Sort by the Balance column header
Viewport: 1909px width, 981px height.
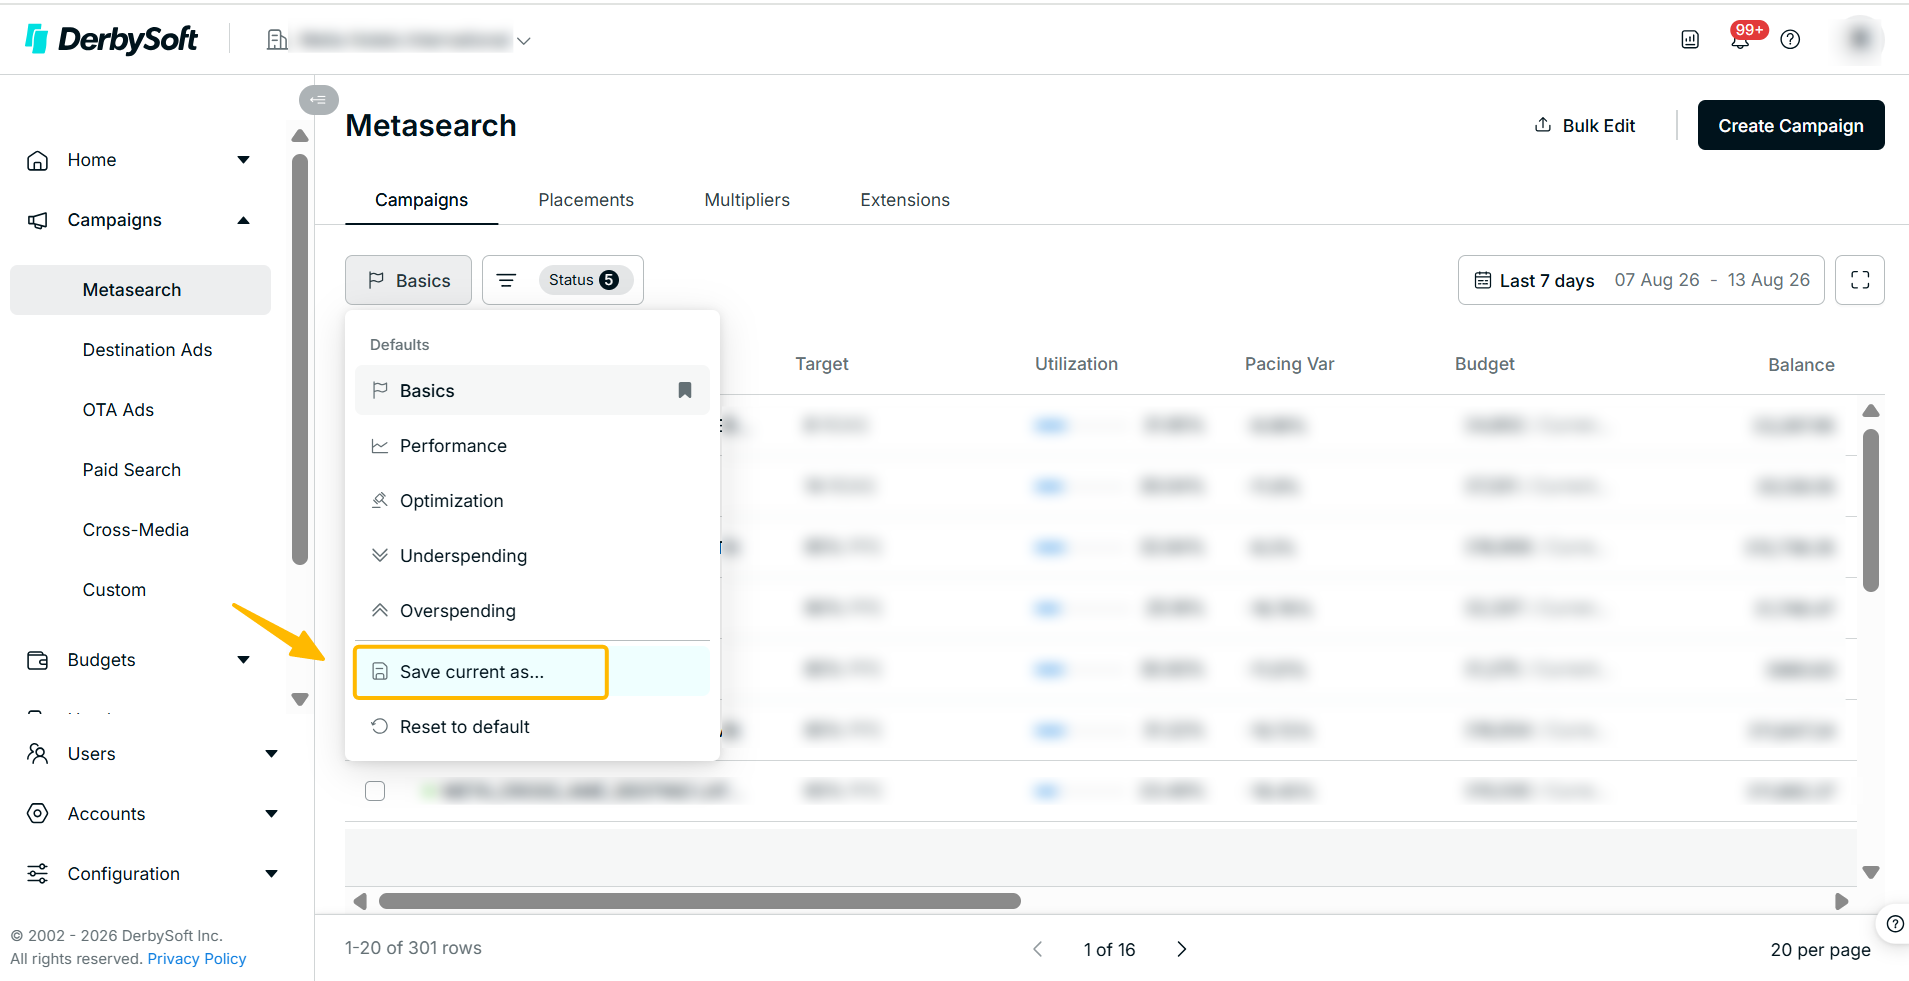[x=1801, y=365]
